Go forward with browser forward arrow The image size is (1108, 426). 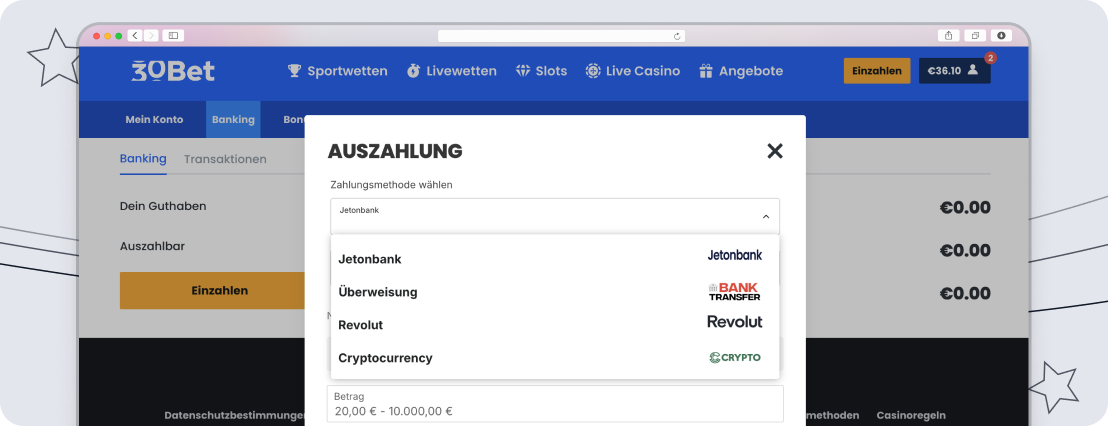(x=151, y=35)
